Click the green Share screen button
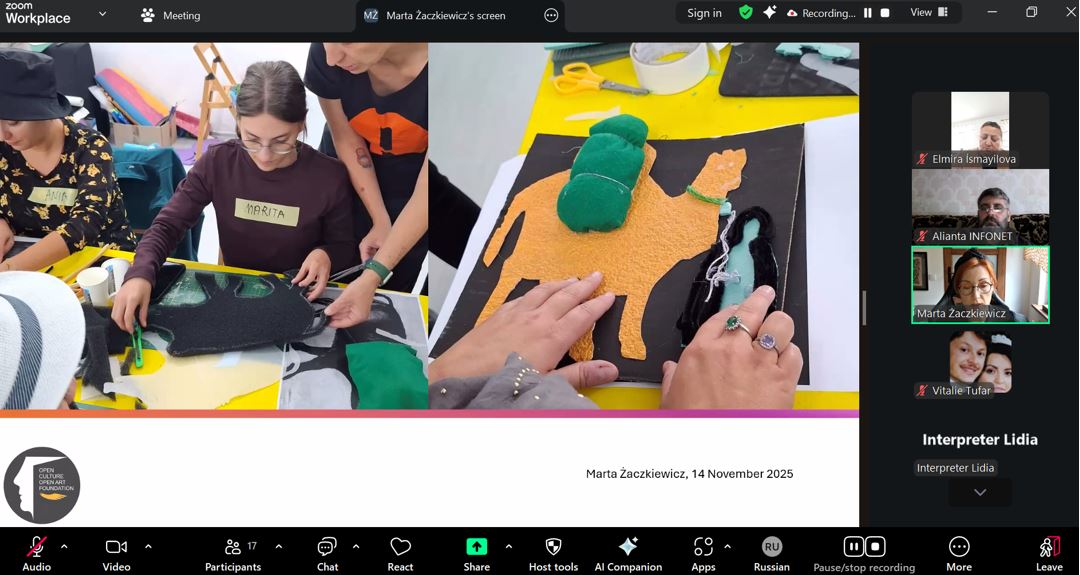This screenshot has height=575, width=1080. [476, 547]
